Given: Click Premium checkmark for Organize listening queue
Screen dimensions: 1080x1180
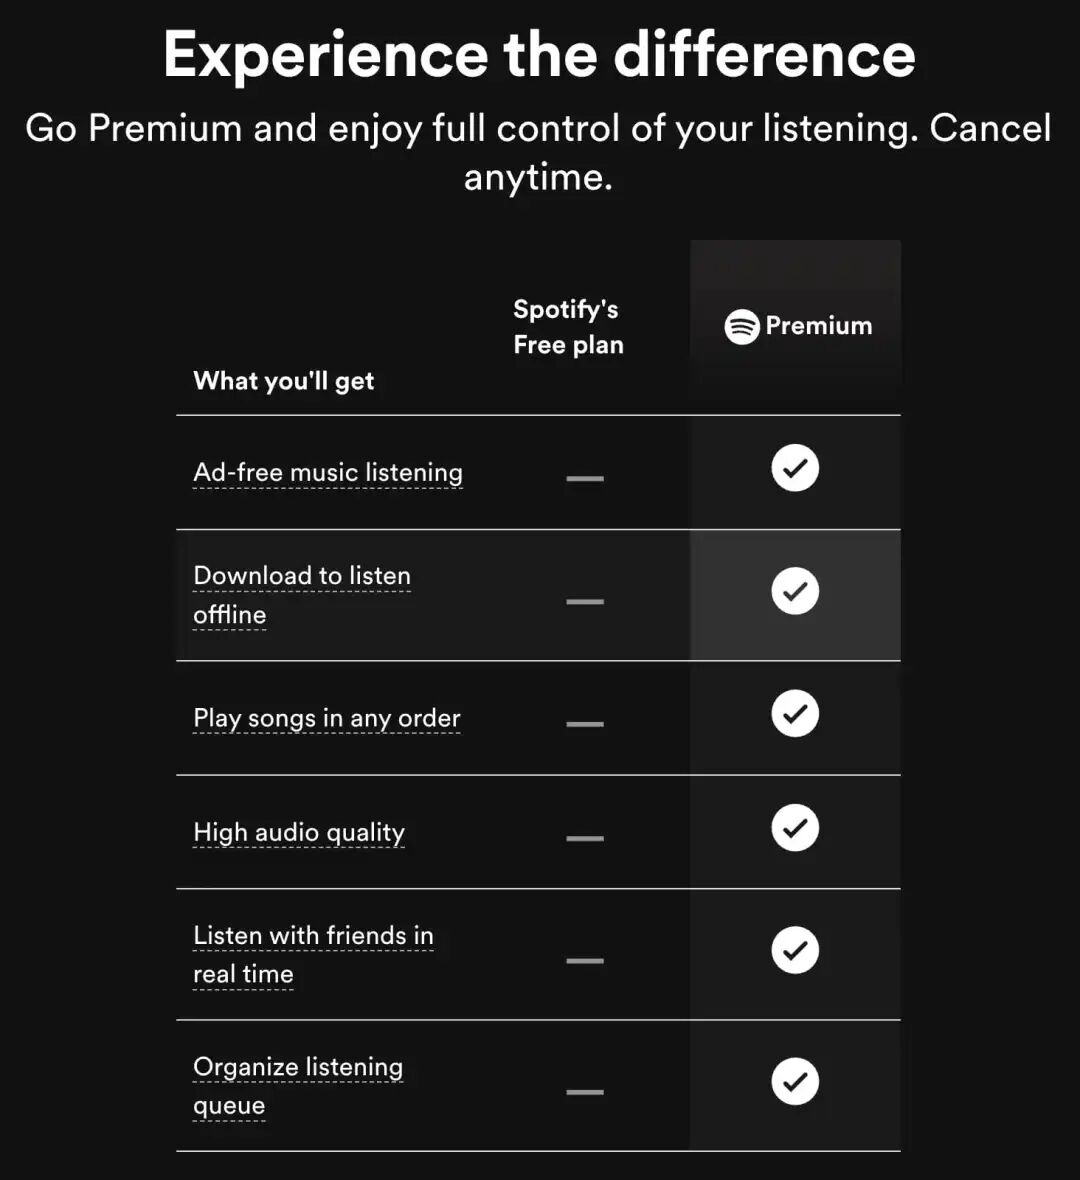Looking at the screenshot, I should 795,1081.
